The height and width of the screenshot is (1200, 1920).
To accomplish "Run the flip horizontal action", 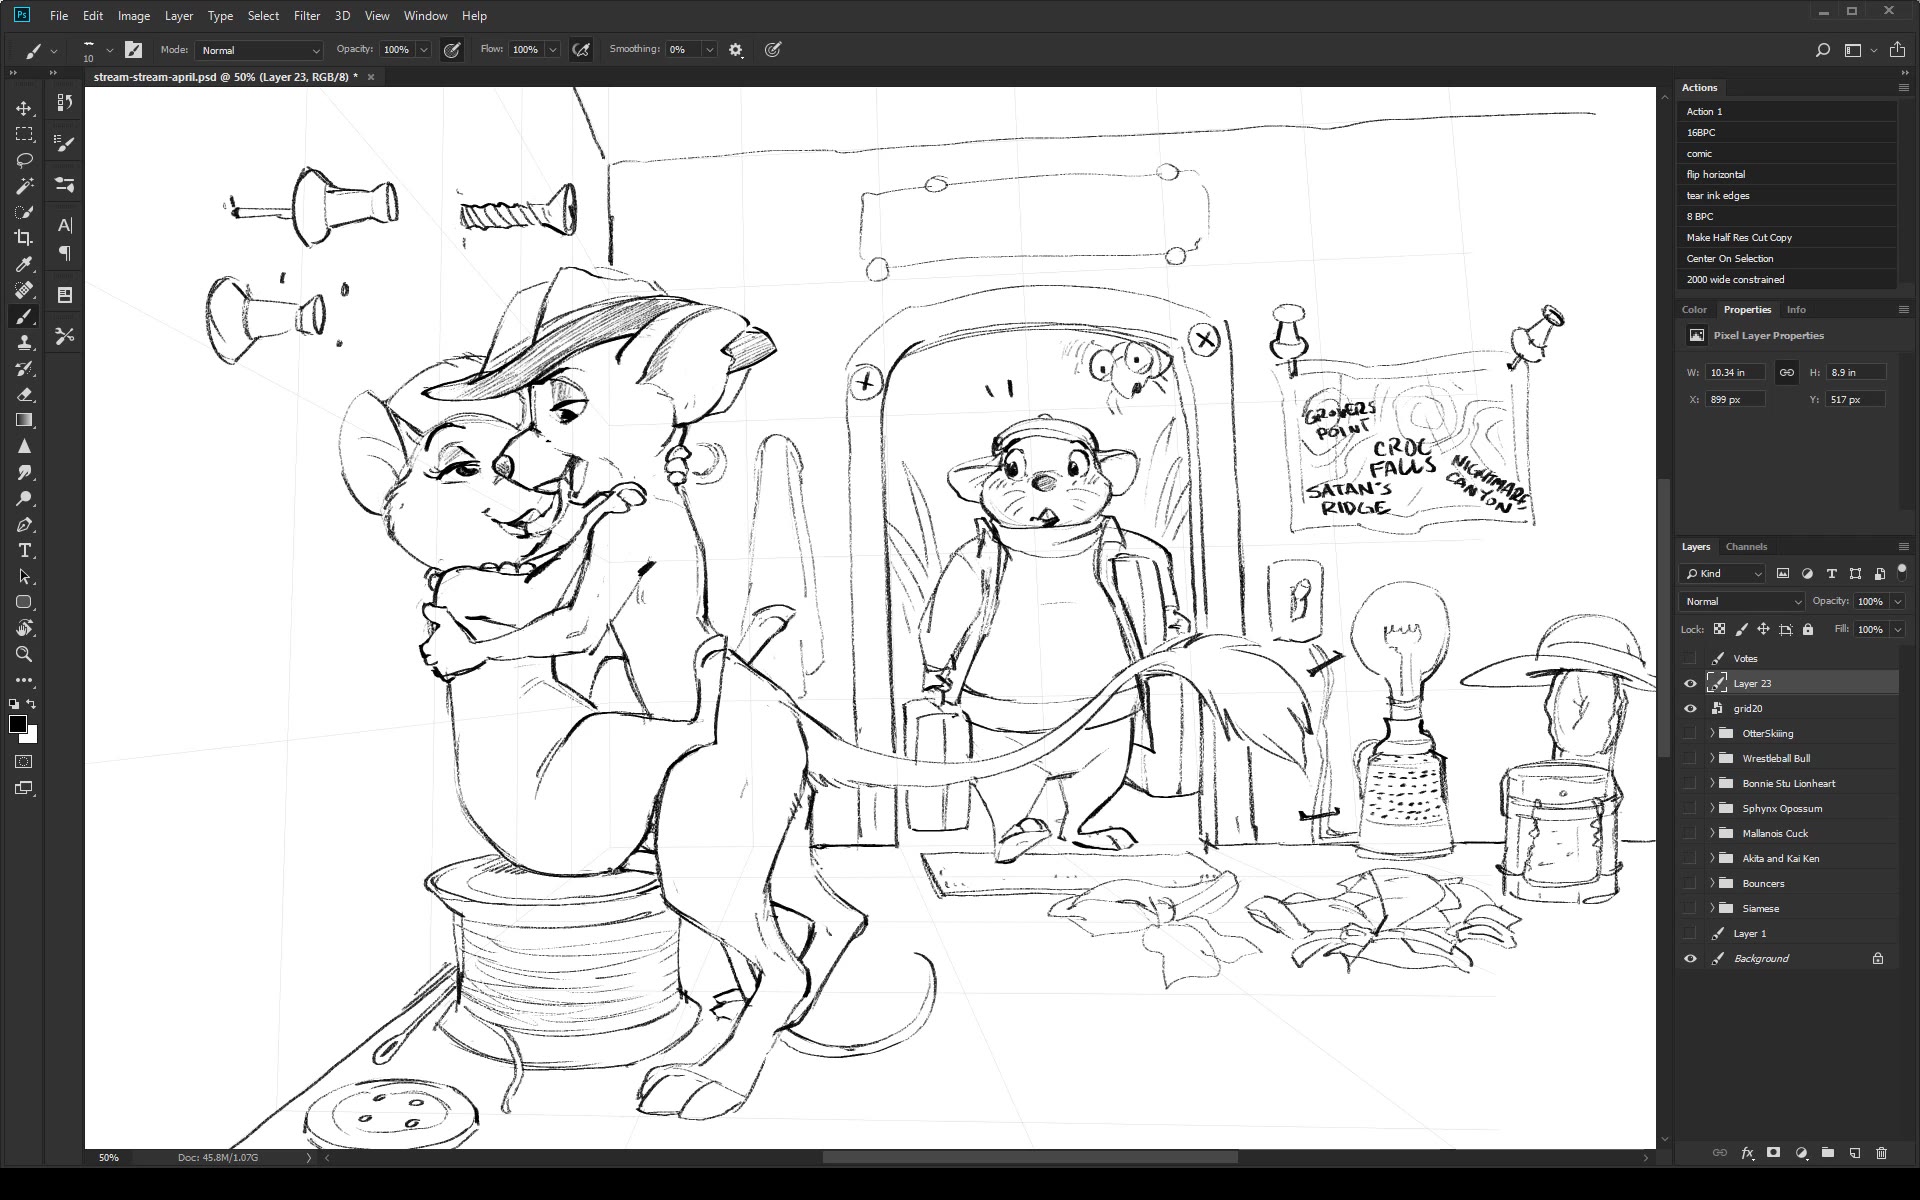I will [1715, 175].
